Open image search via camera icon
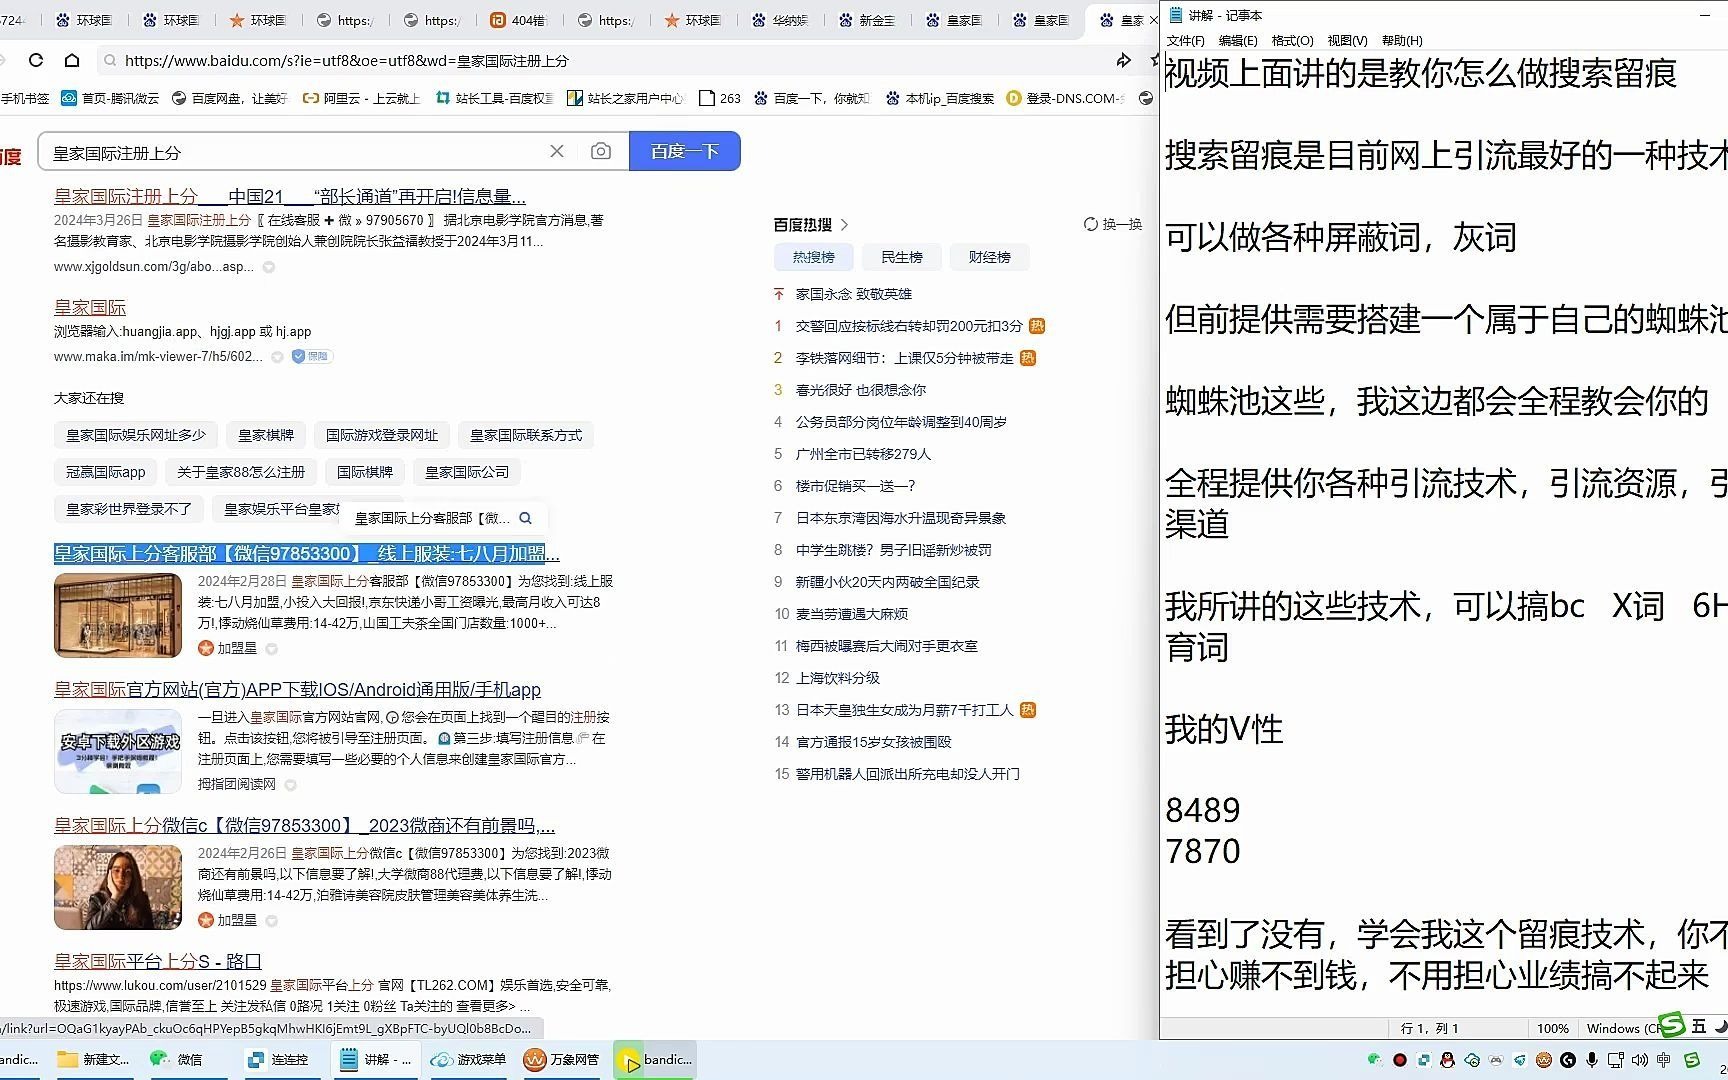Viewport: 1728px width, 1080px height. pos(601,151)
